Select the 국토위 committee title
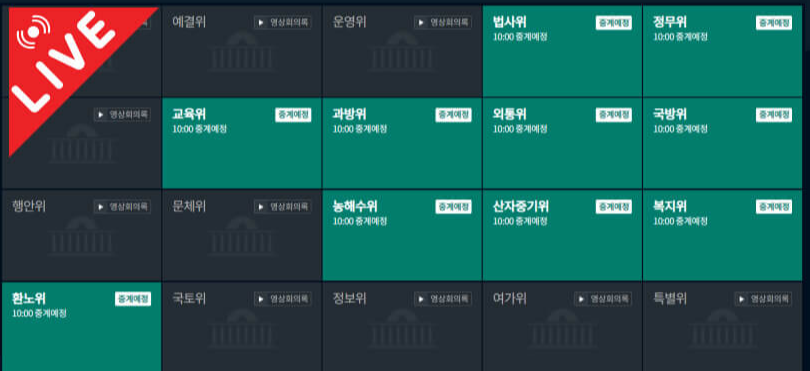The image size is (810, 371). [x=189, y=299]
